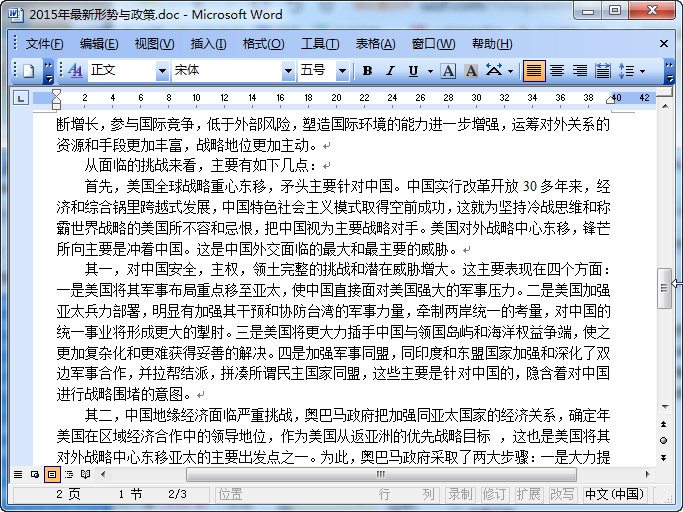Toggle 修订 track changes in status bar
This screenshot has width=683, height=512.
pyautogui.click(x=494, y=494)
